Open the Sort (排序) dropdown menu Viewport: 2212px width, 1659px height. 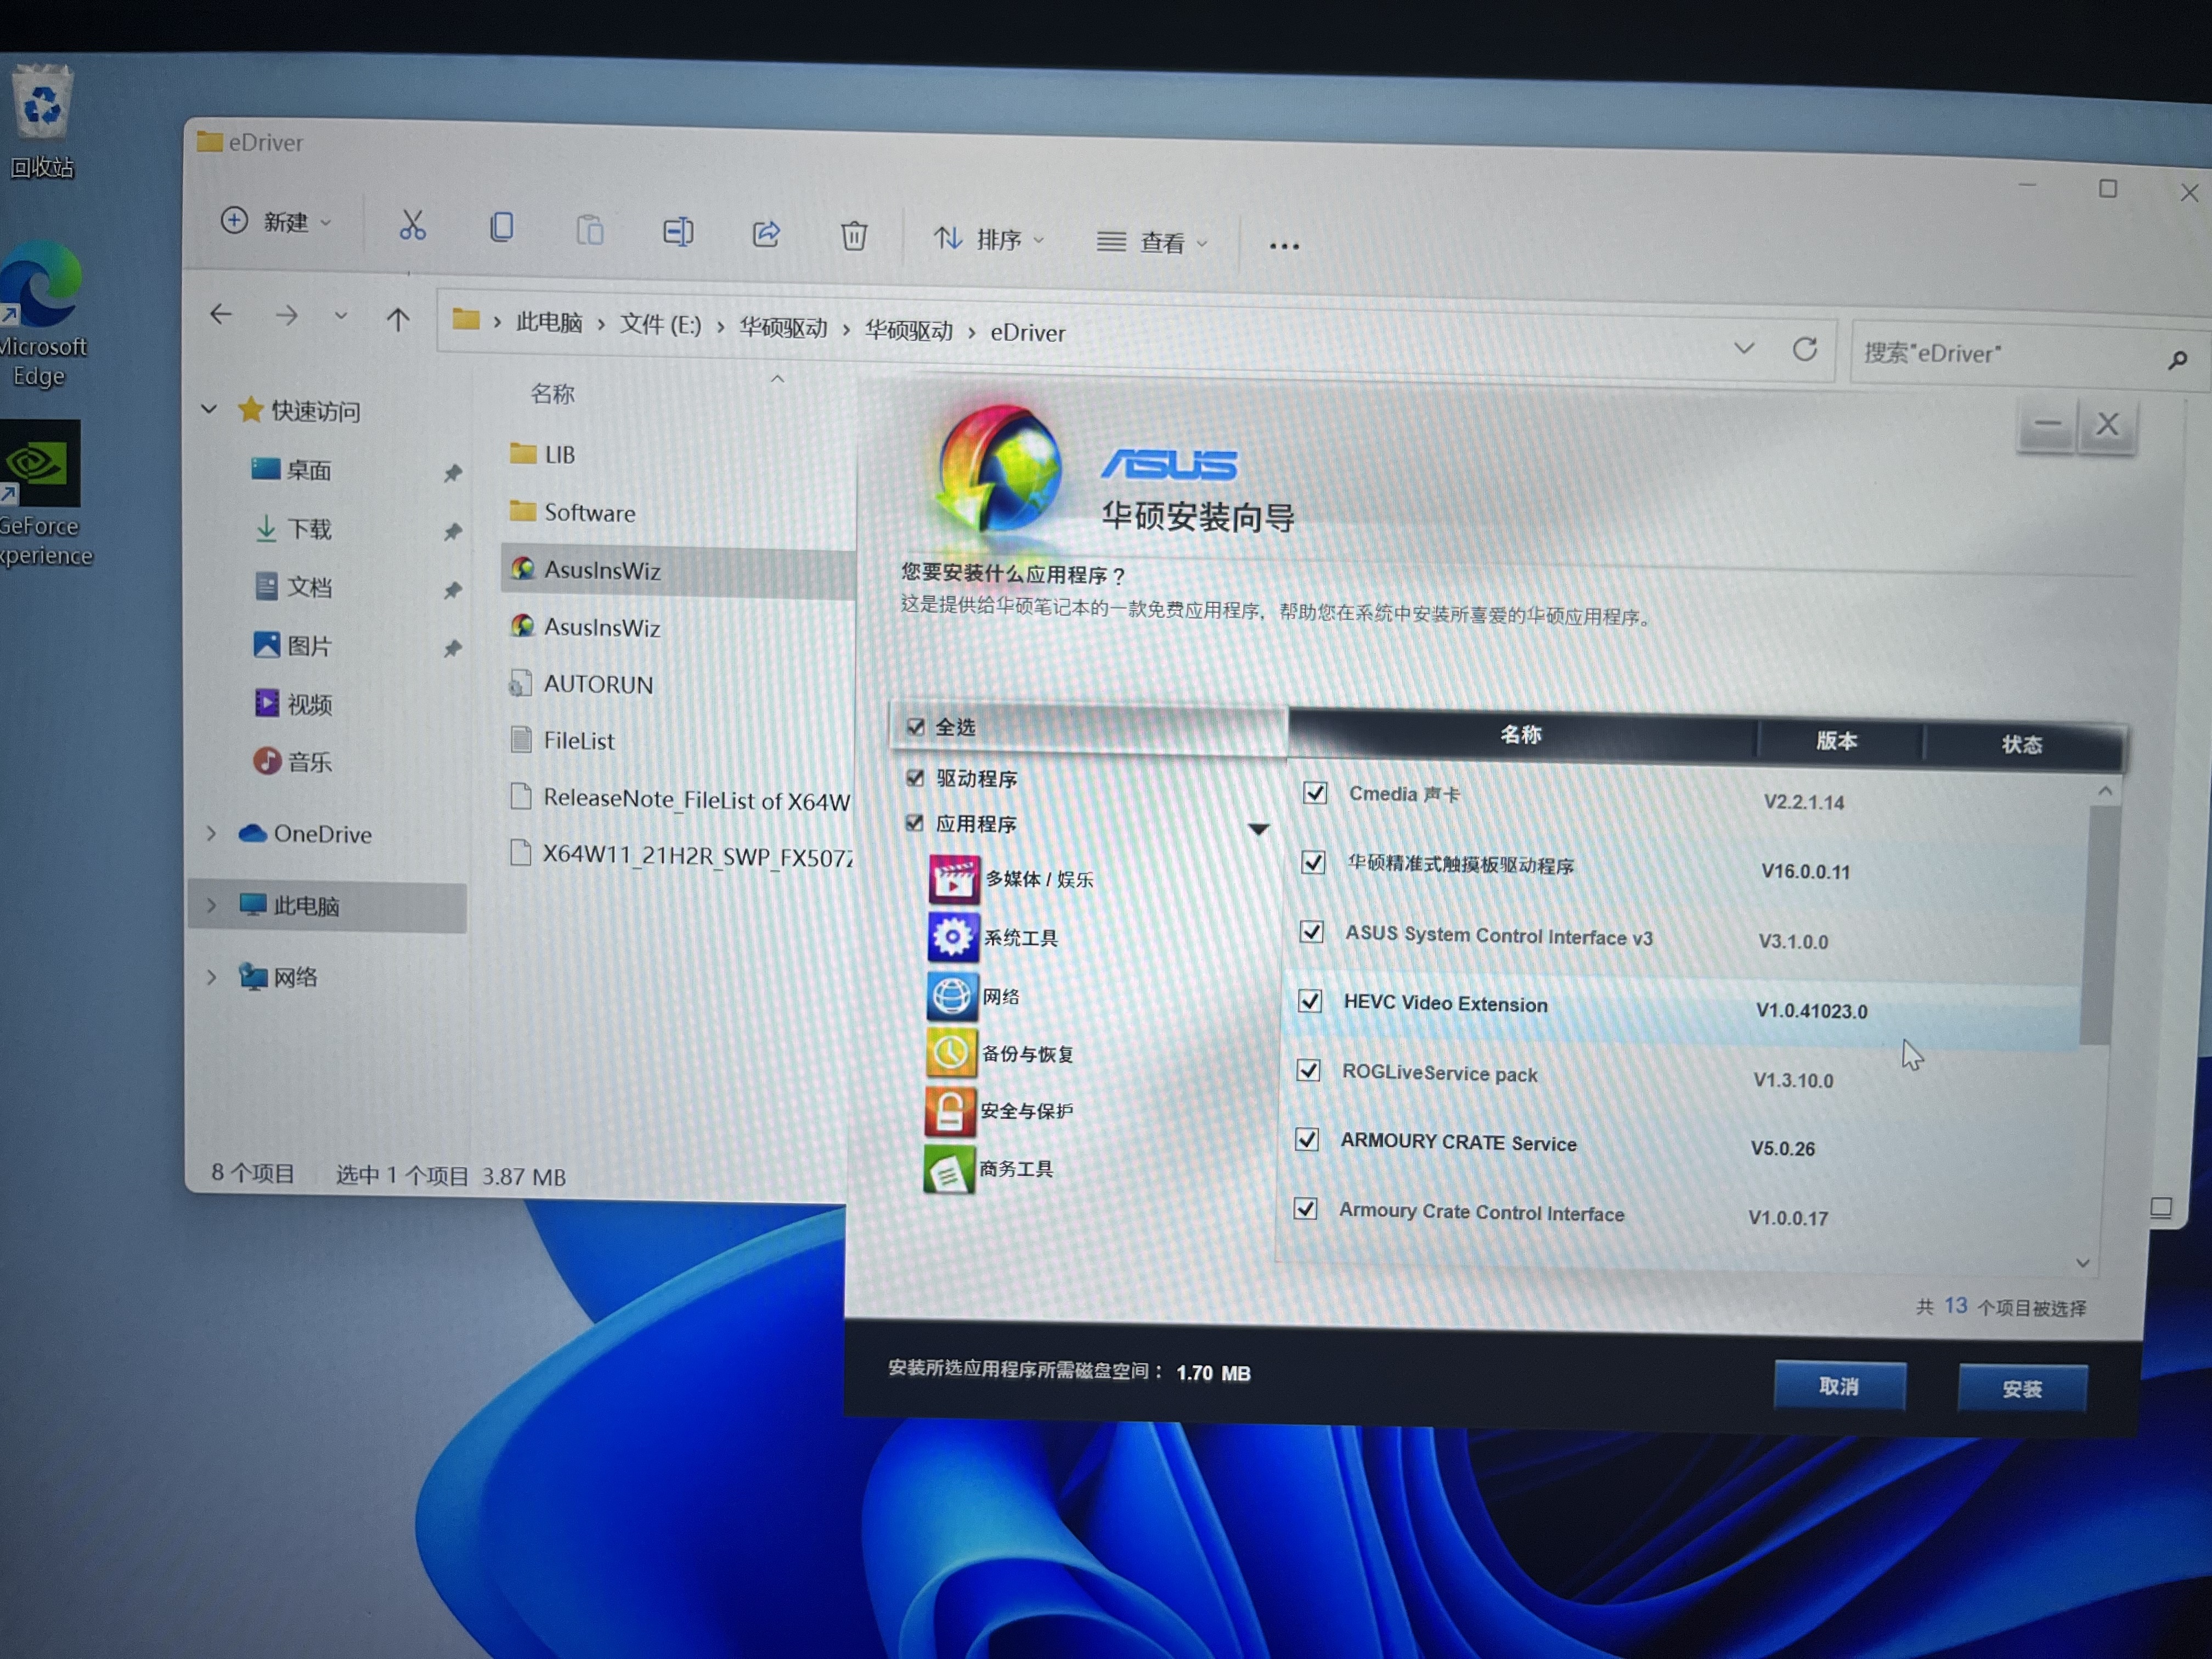click(988, 239)
